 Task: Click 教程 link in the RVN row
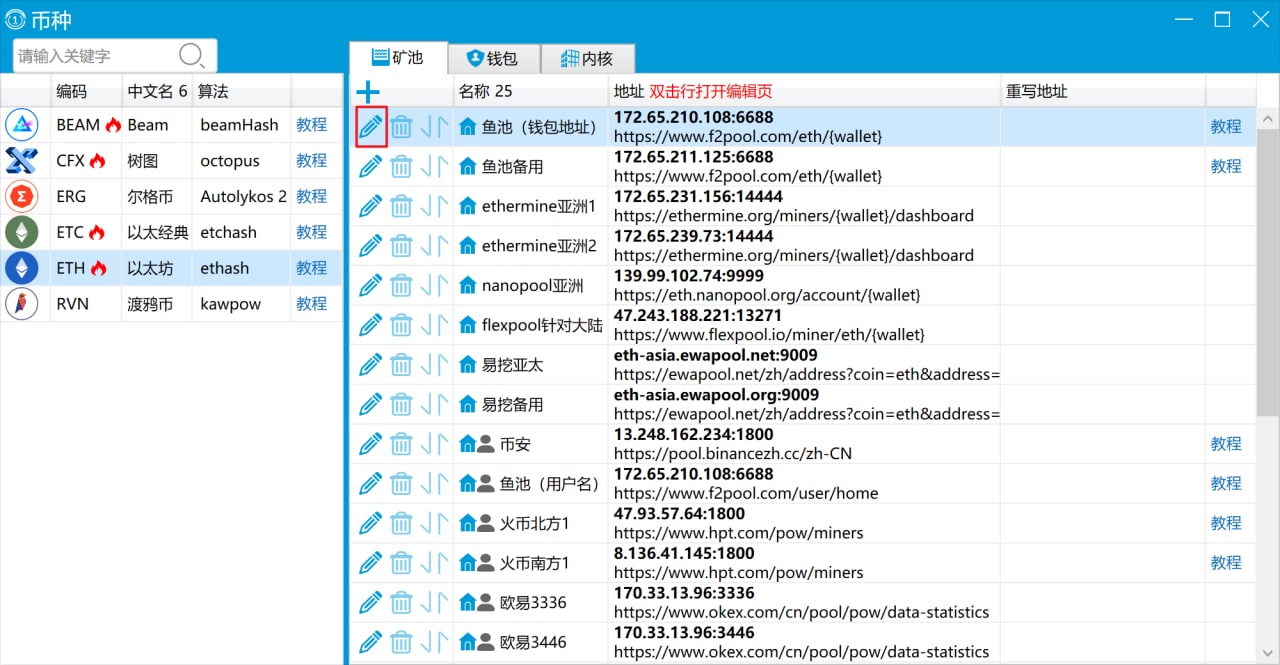[311, 304]
